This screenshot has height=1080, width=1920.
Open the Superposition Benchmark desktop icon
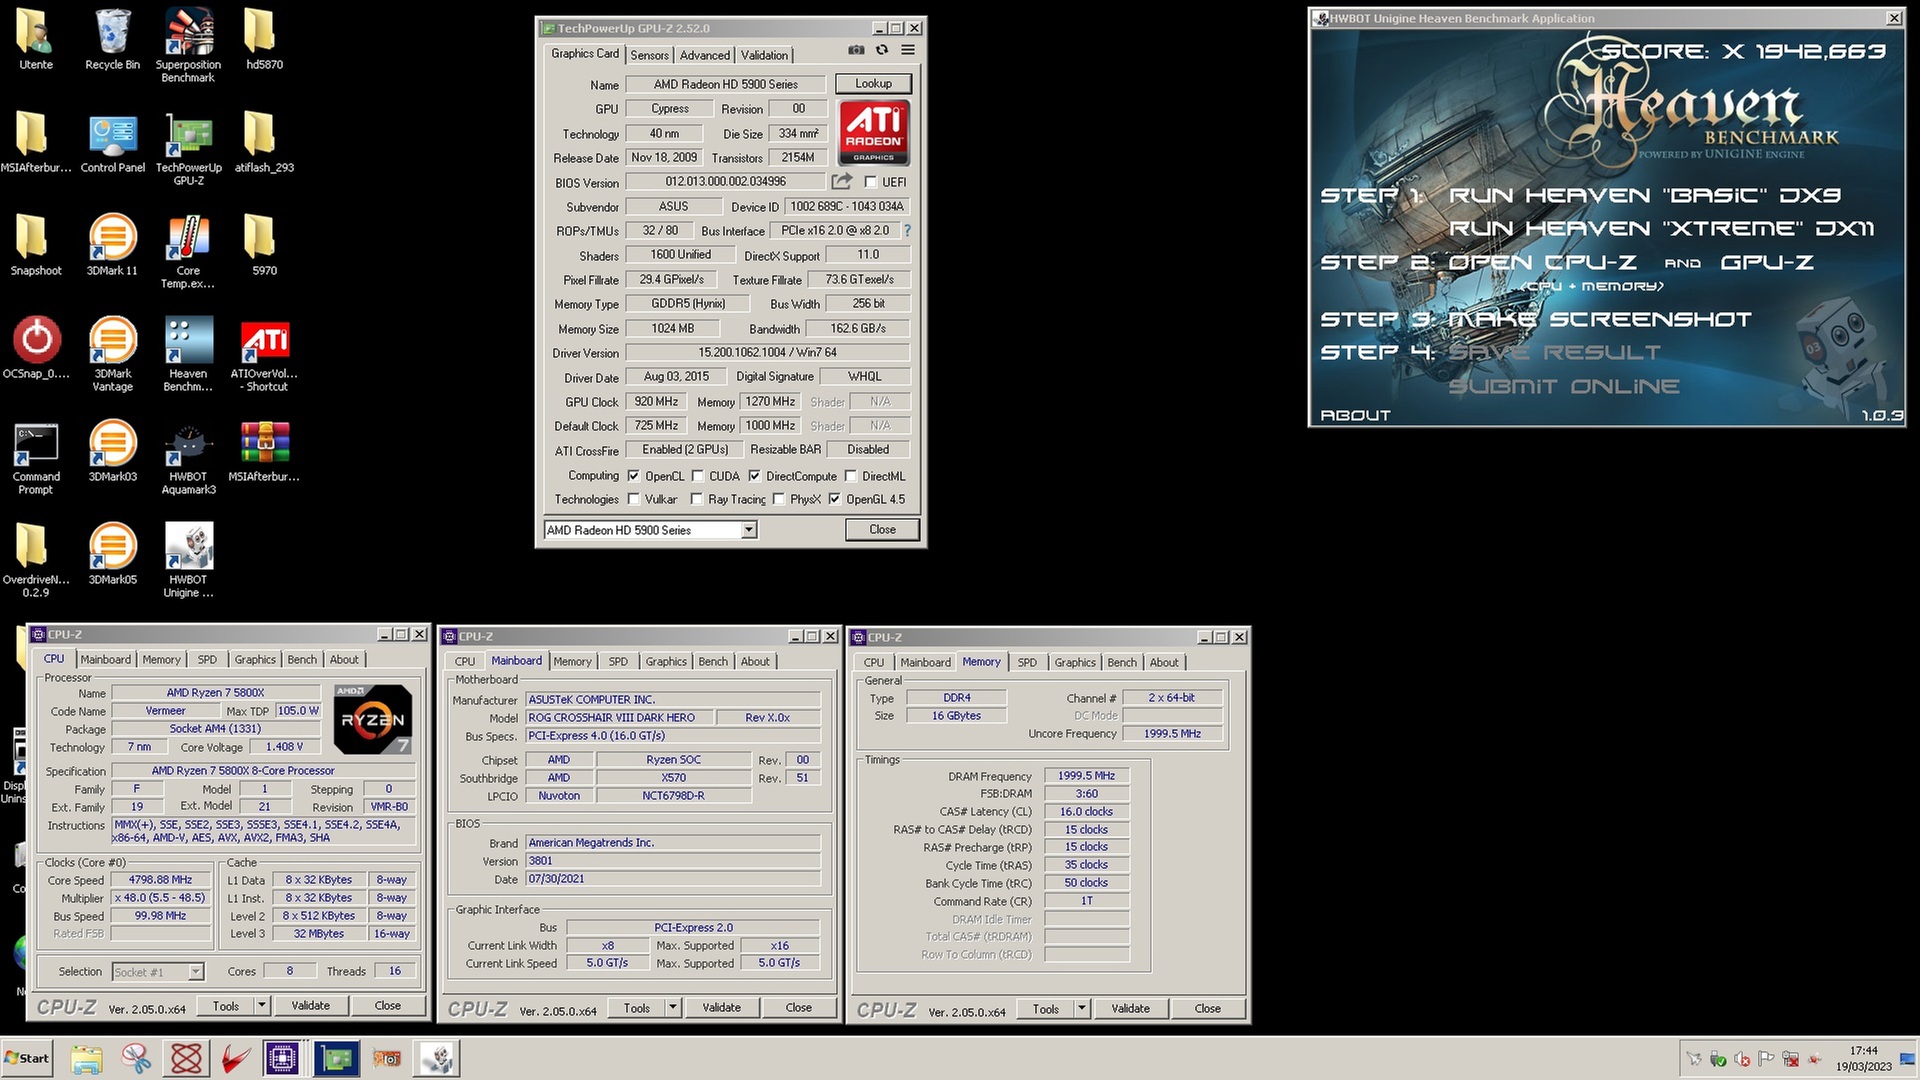pyautogui.click(x=188, y=44)
